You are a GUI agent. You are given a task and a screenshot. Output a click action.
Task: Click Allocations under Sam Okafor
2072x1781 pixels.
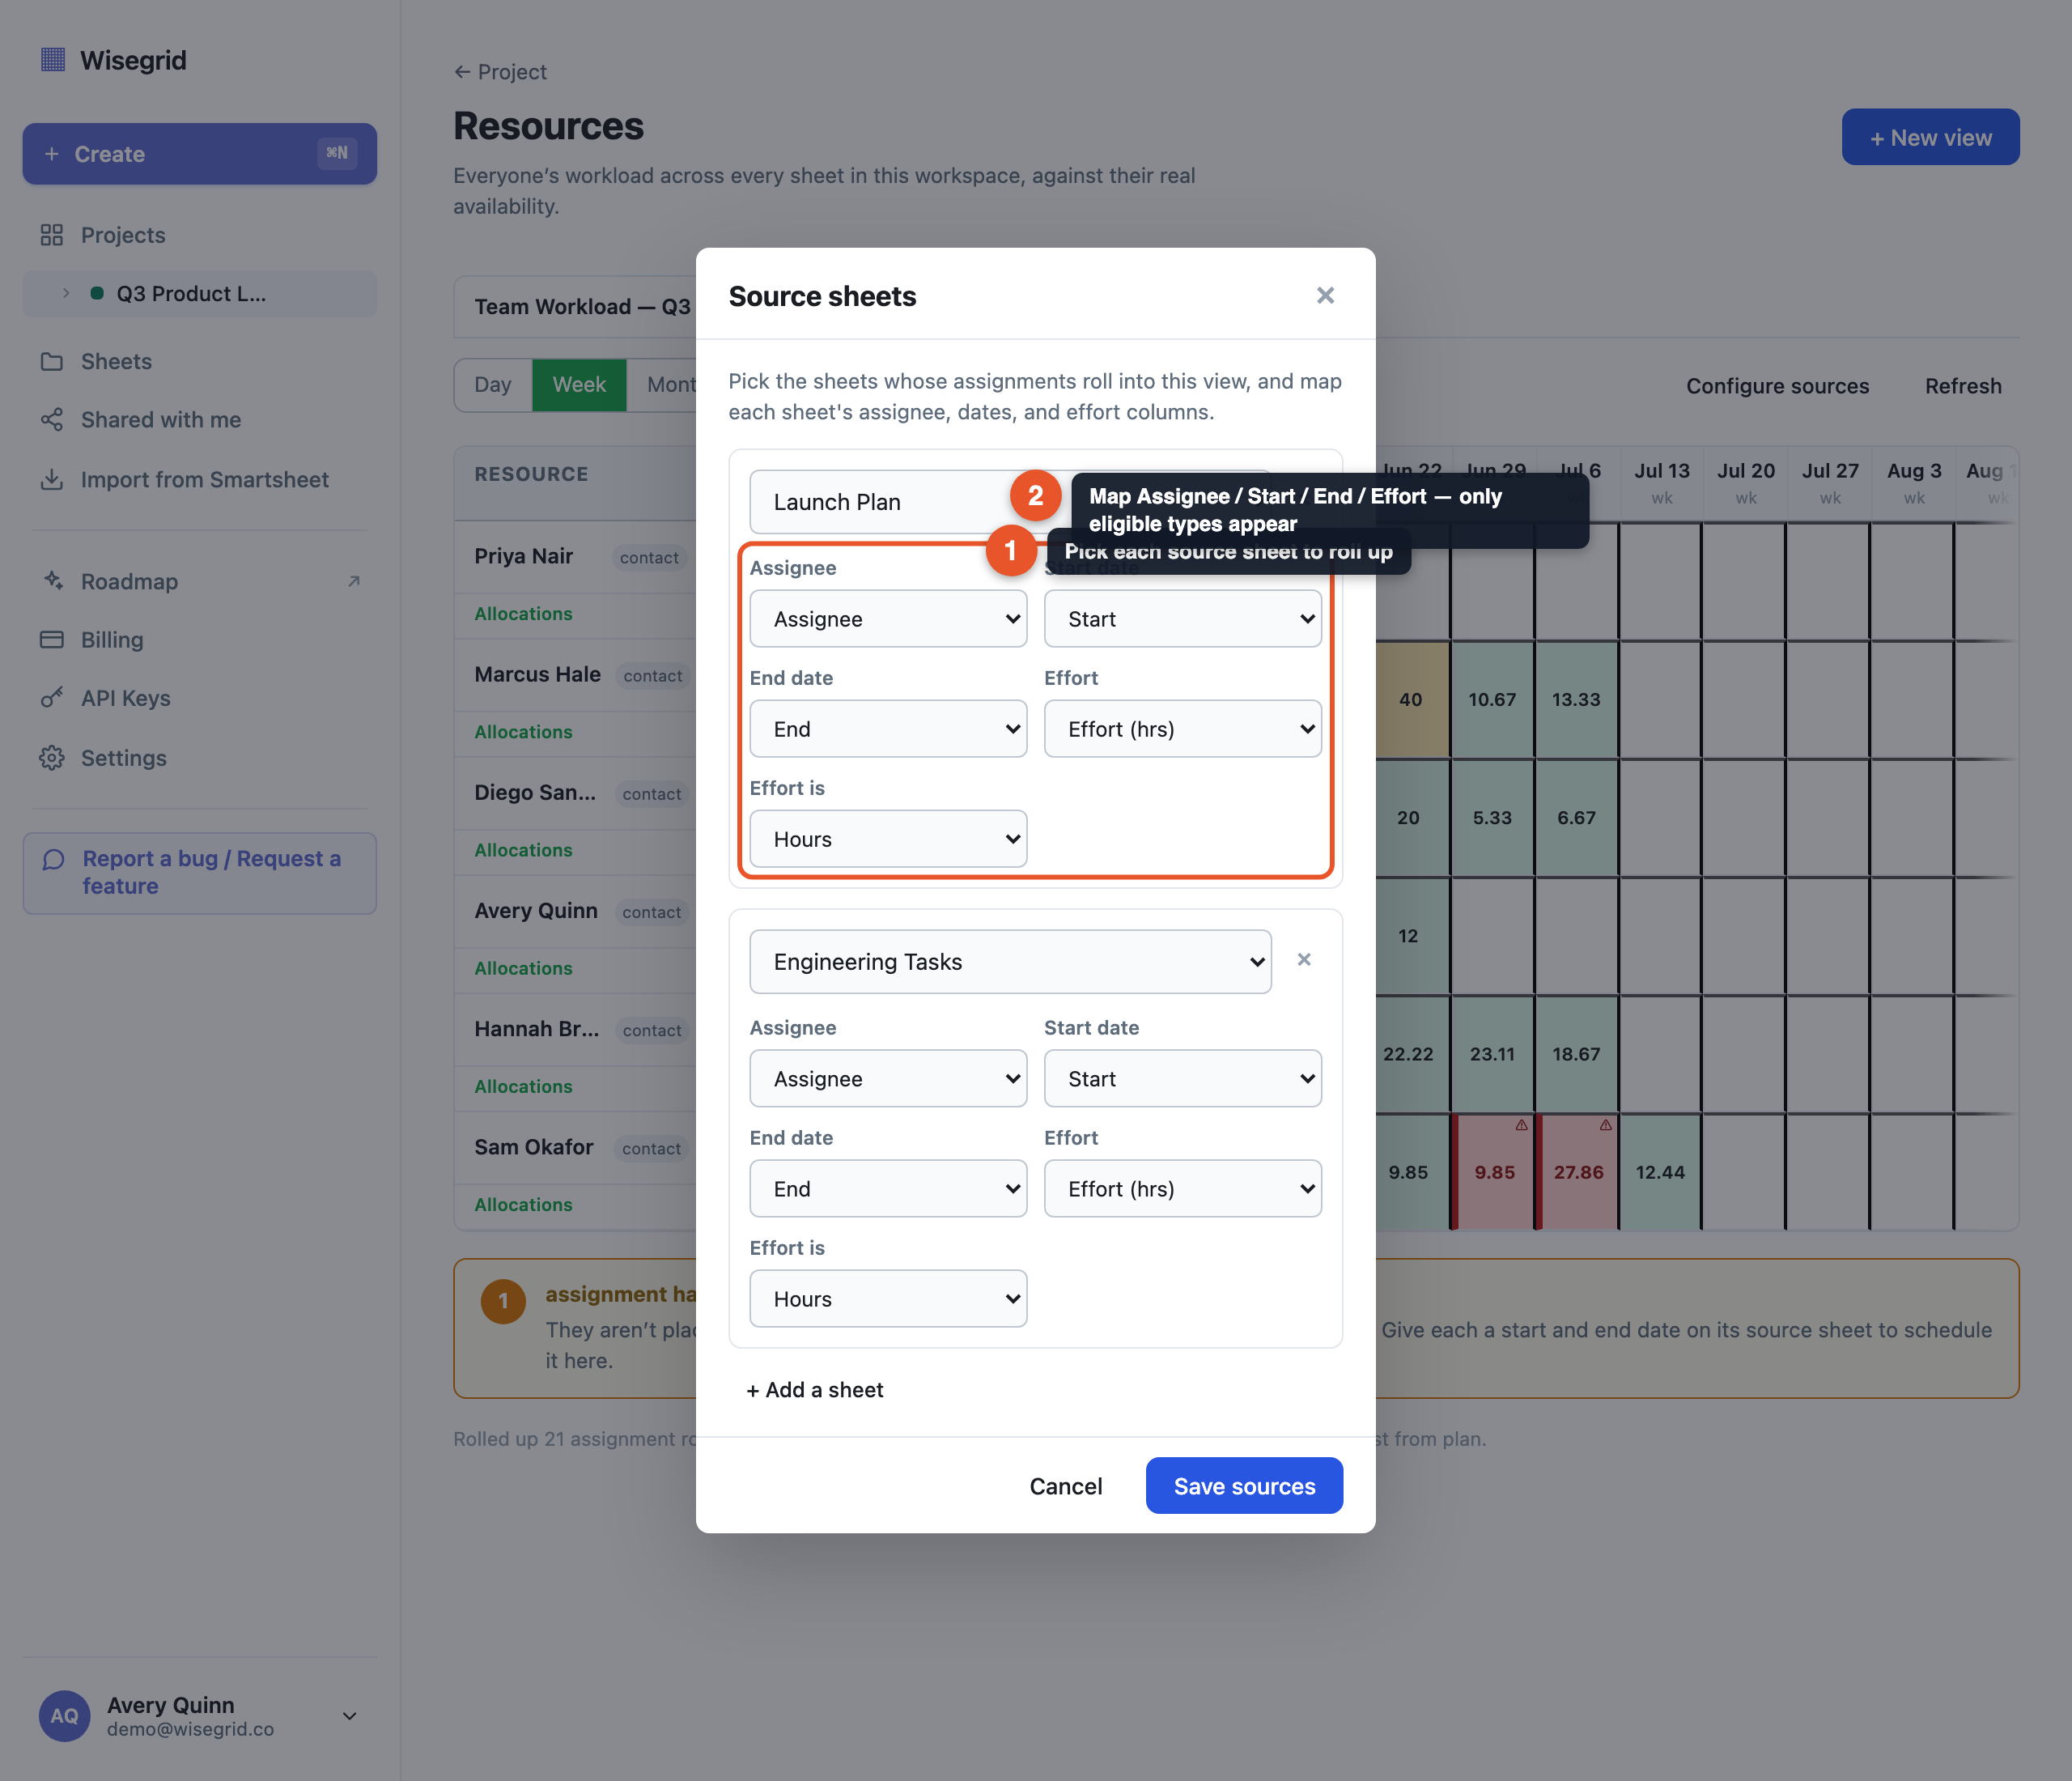coord(523,1205)
